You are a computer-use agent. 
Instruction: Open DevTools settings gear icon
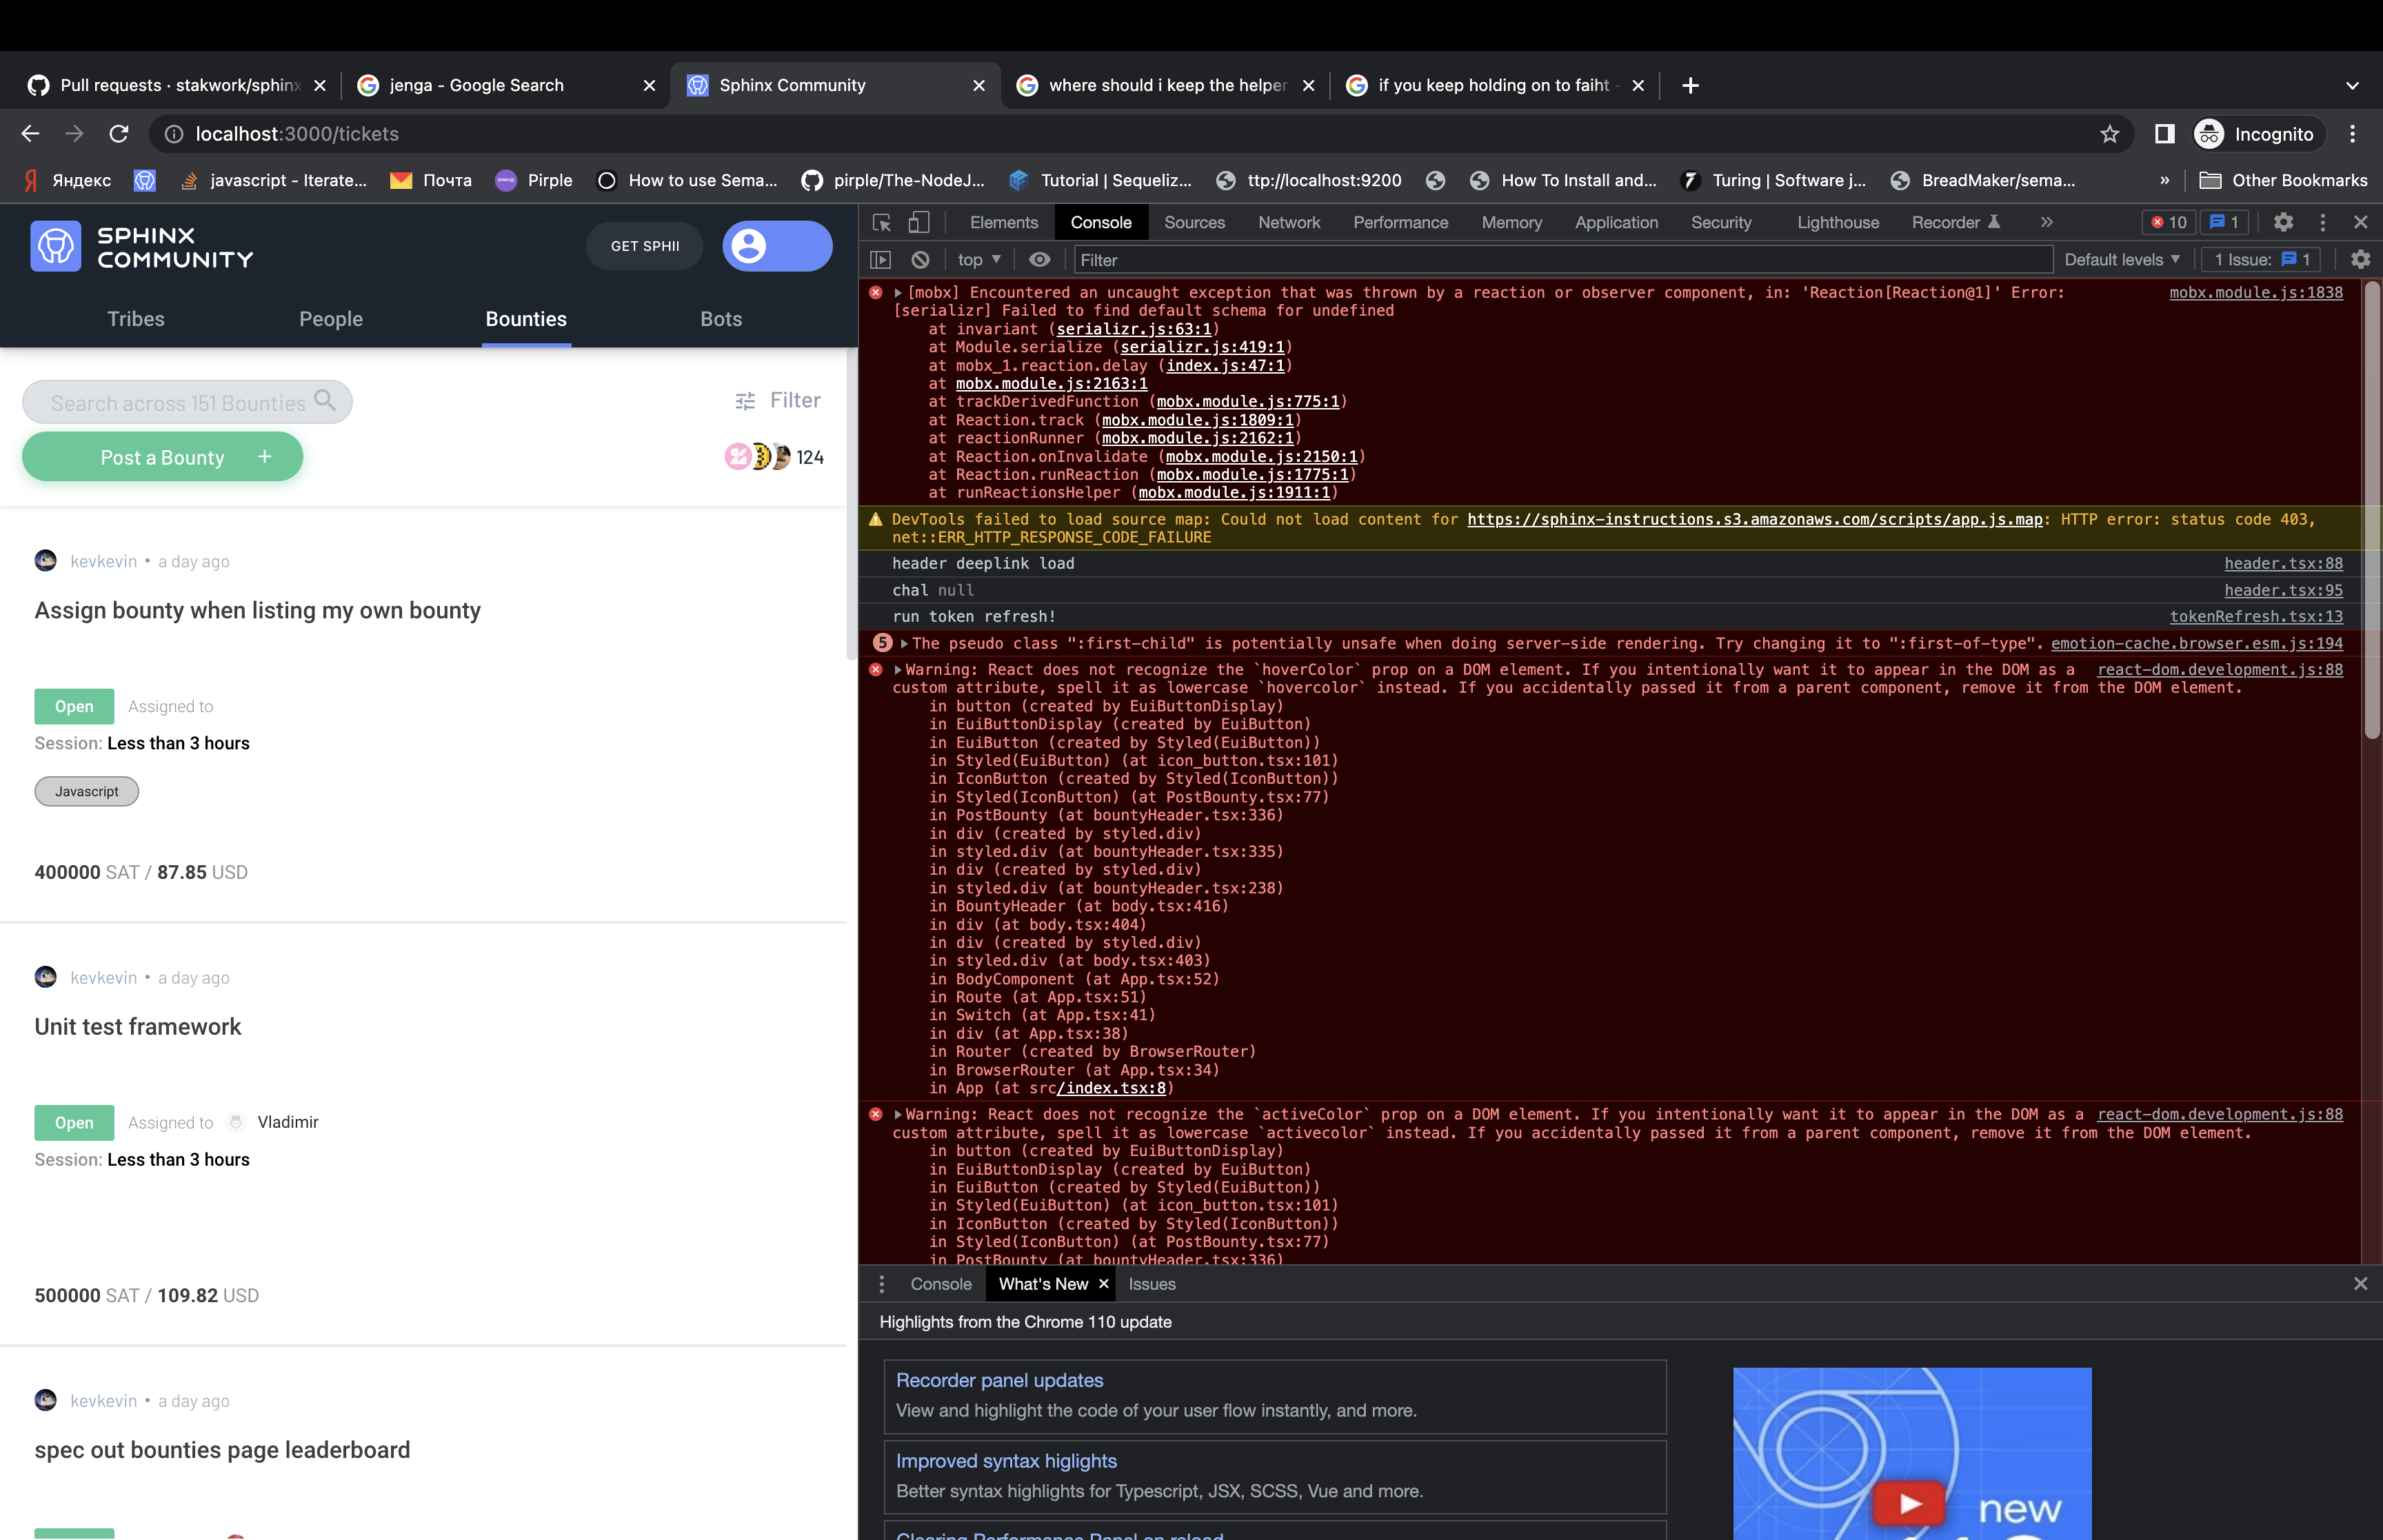point(2283,222)
